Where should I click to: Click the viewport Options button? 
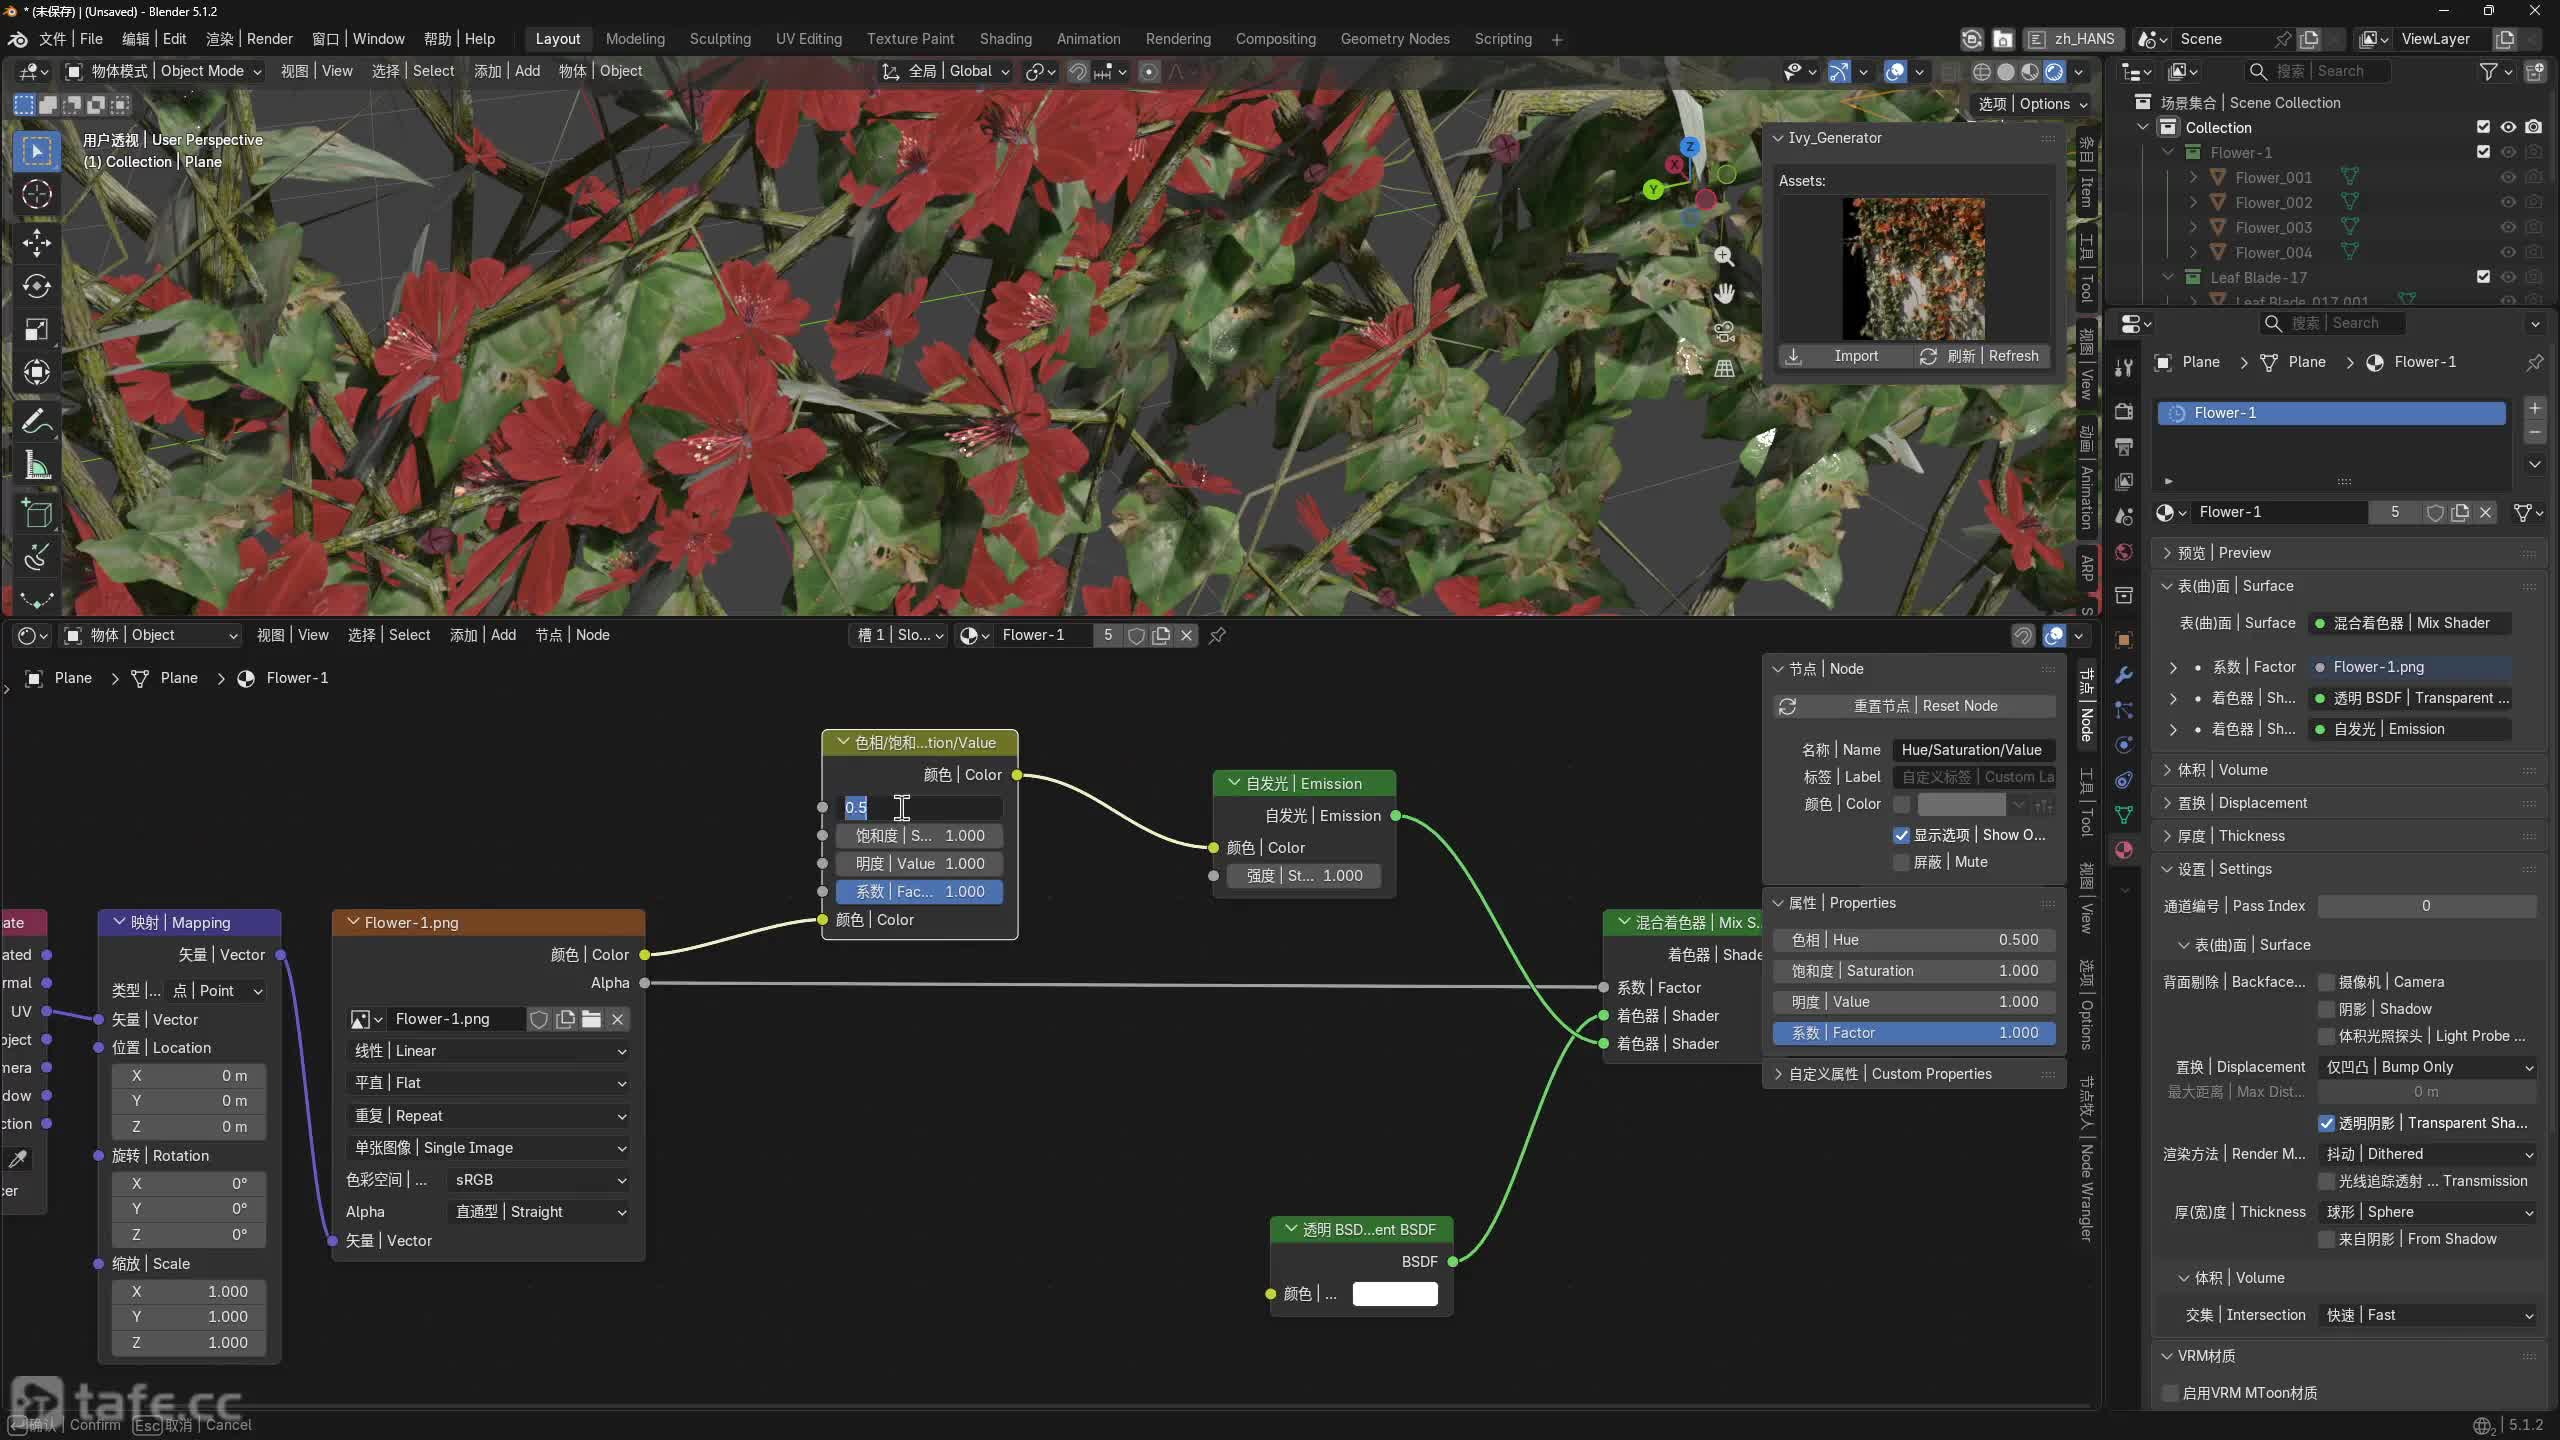[2031, 104]
